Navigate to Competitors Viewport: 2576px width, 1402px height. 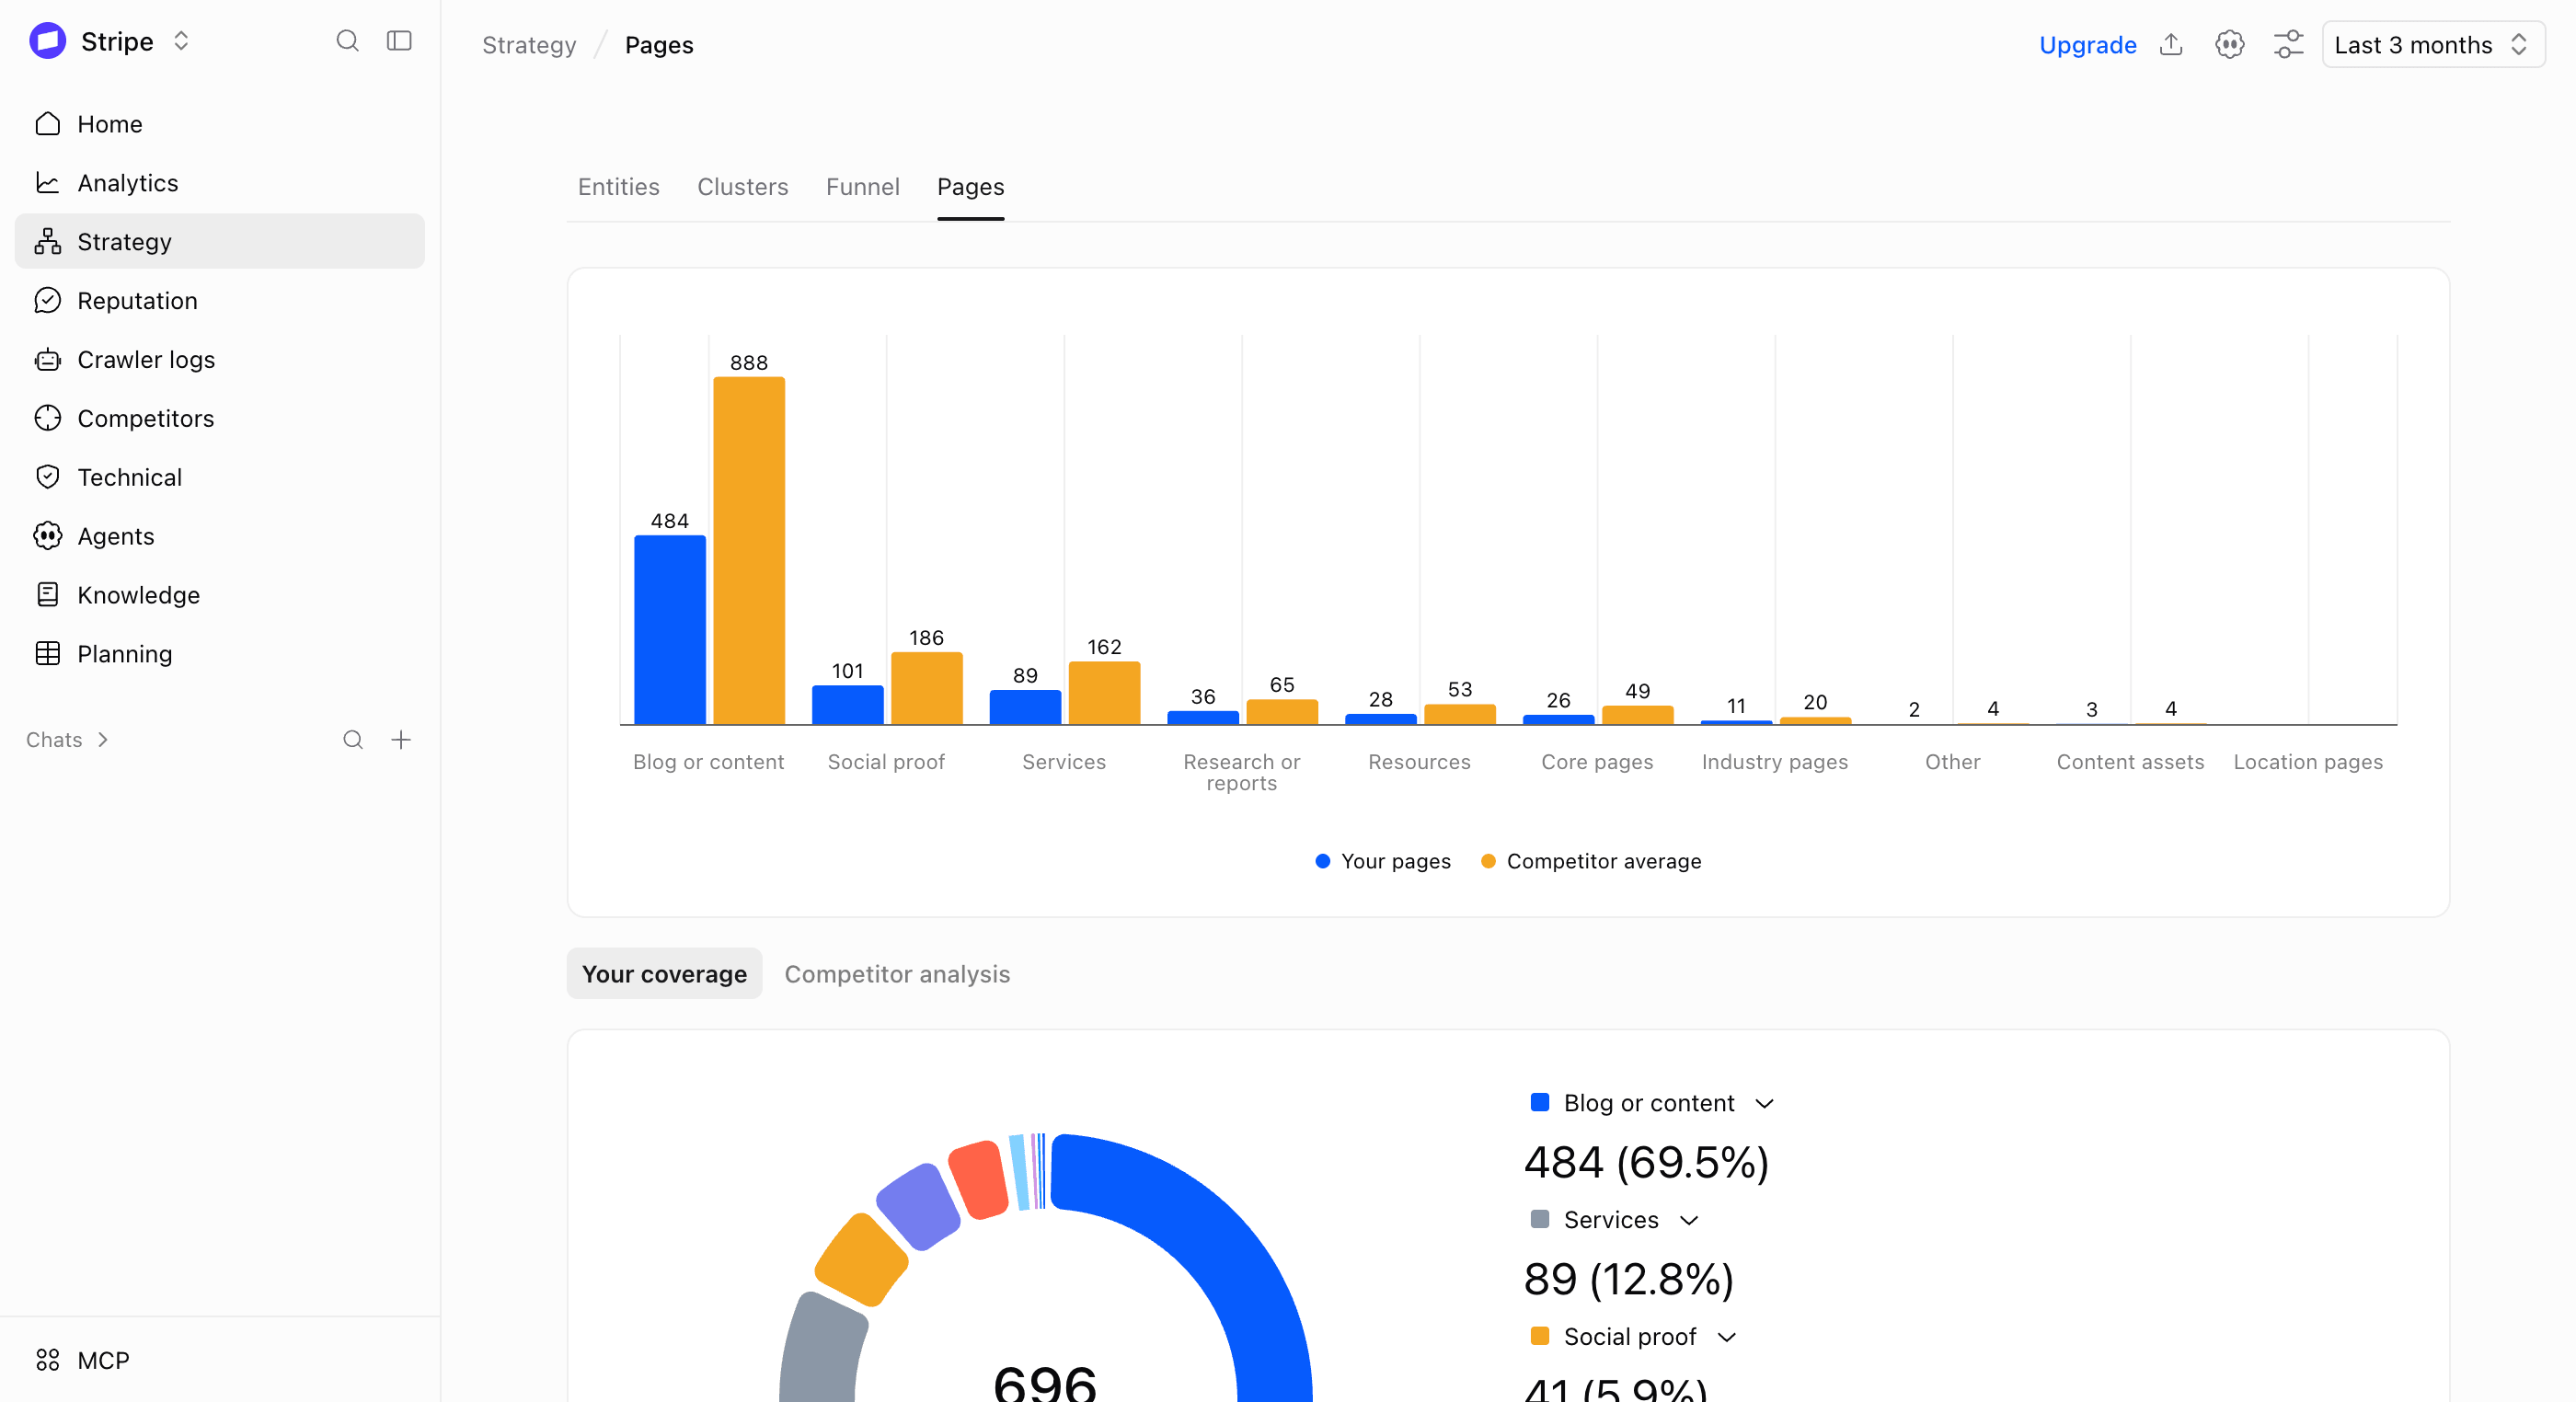(219, 418)
